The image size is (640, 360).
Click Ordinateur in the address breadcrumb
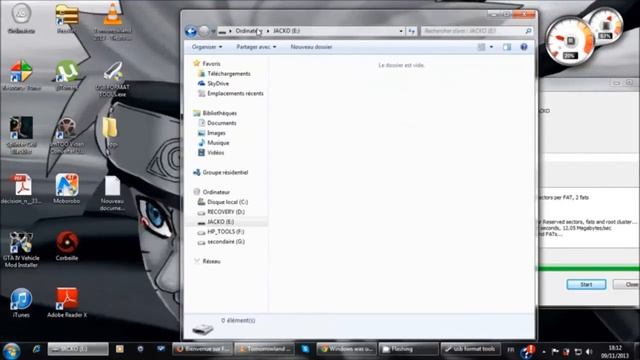tap(248, 31)
